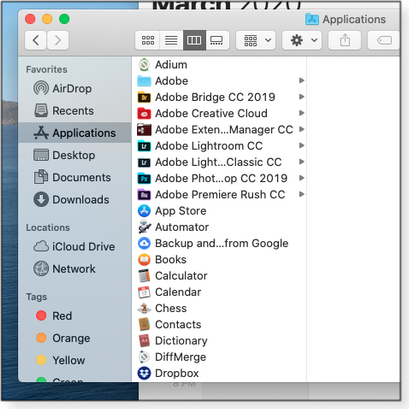Go back with the left arrow button

(x=36, y=40)
